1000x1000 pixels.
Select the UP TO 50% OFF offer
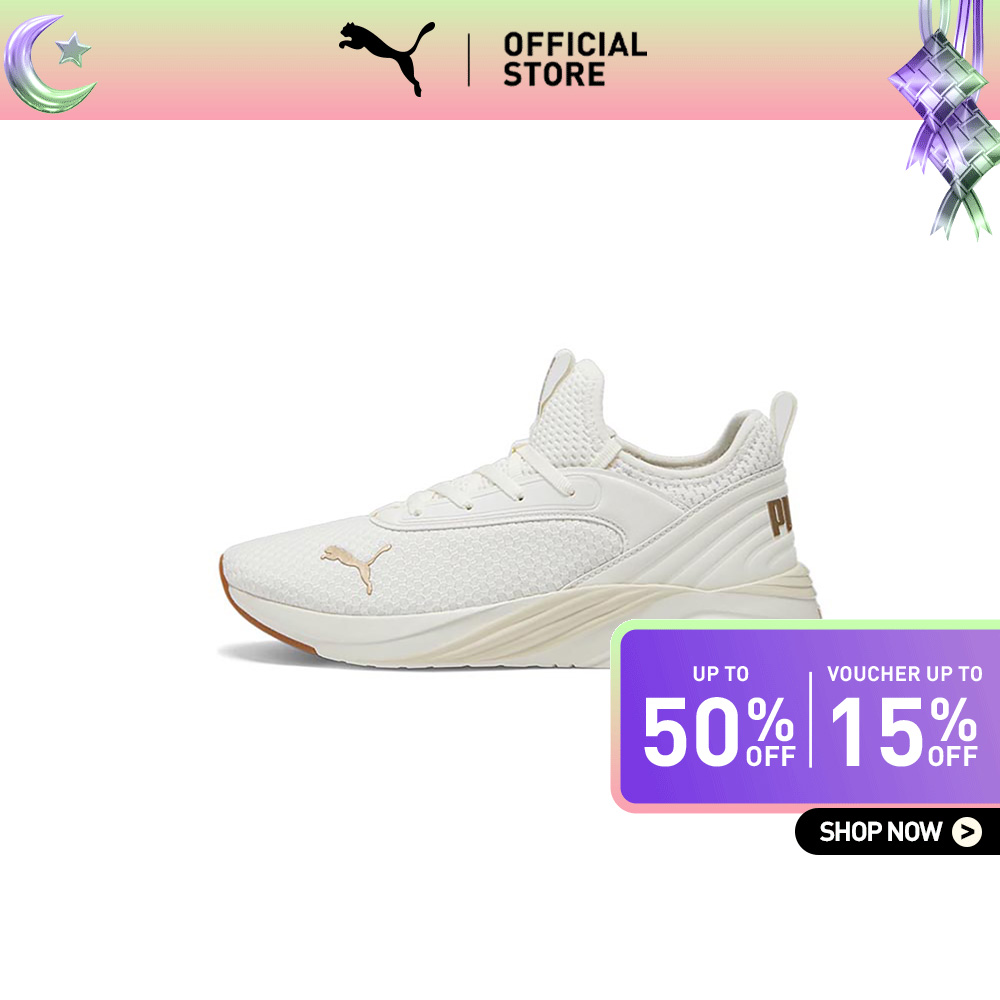tap(719, 717)
